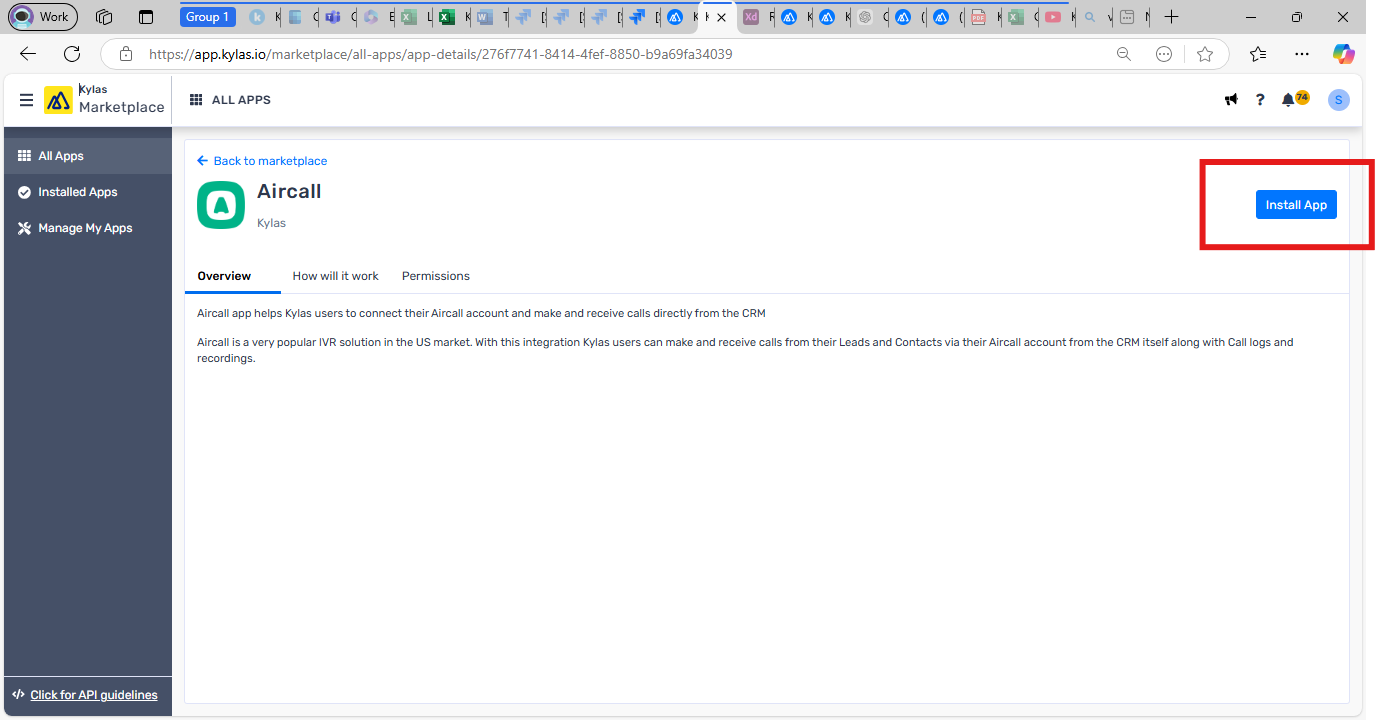1376x720 pixels.
Task: Open the Work profile button
Action: click(x=43, y=17)
